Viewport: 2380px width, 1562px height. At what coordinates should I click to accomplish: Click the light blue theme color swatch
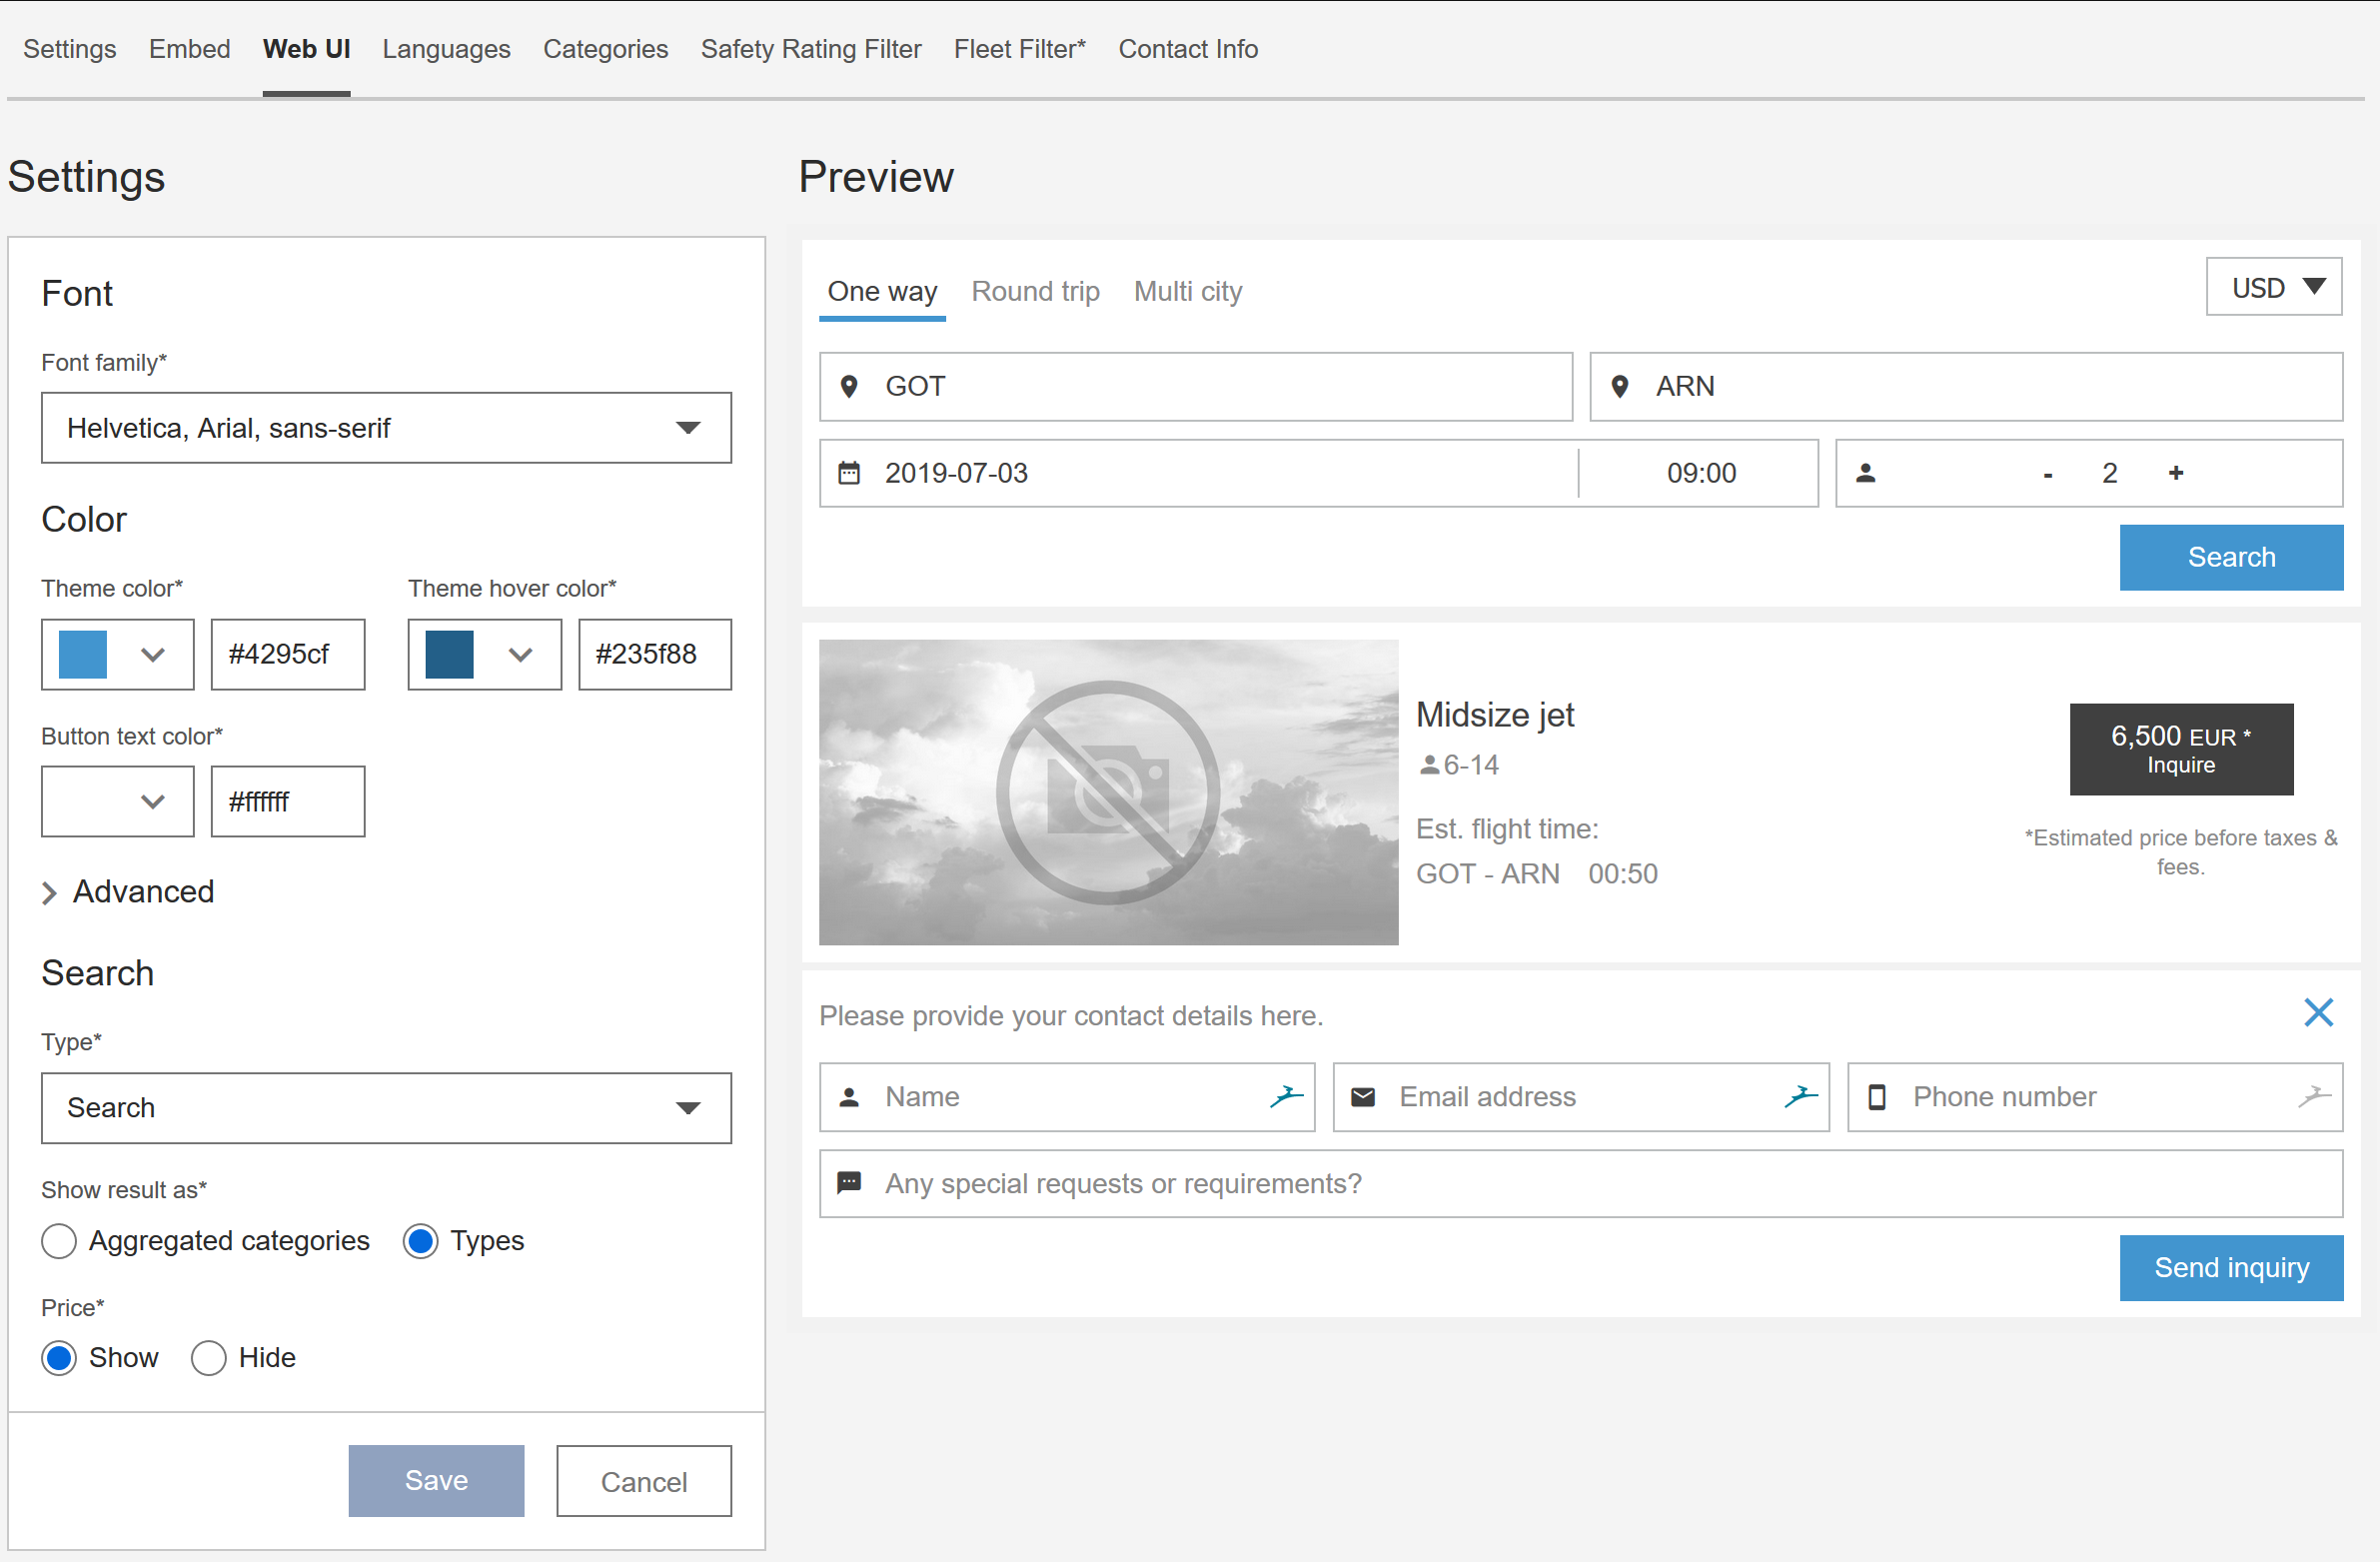coord(83,655)
